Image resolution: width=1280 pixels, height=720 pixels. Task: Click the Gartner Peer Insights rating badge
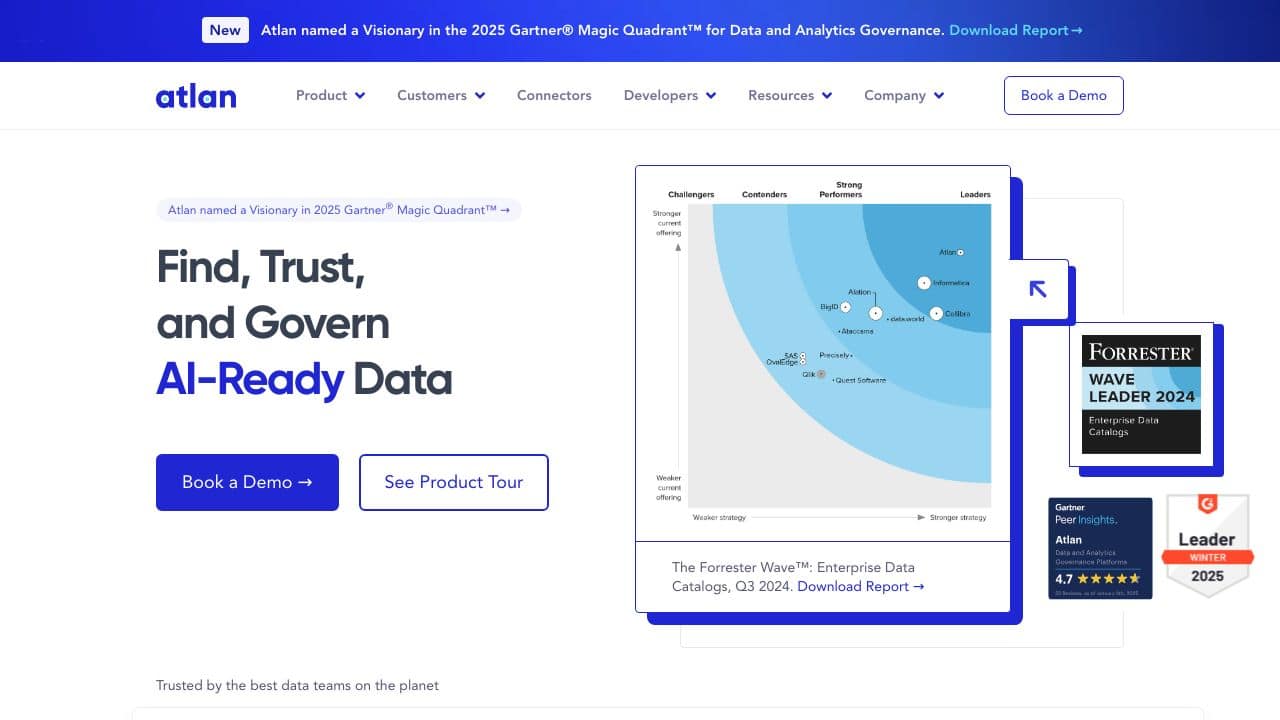1100,548
